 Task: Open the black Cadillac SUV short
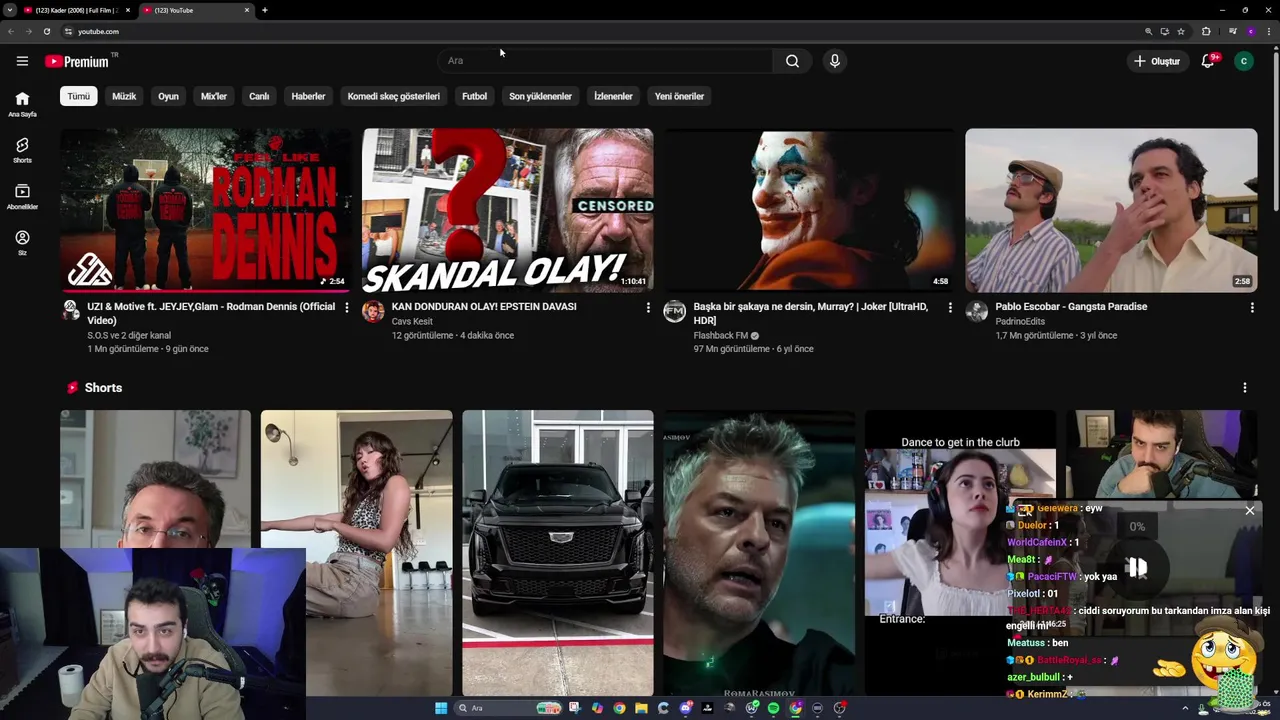(558, 552)
